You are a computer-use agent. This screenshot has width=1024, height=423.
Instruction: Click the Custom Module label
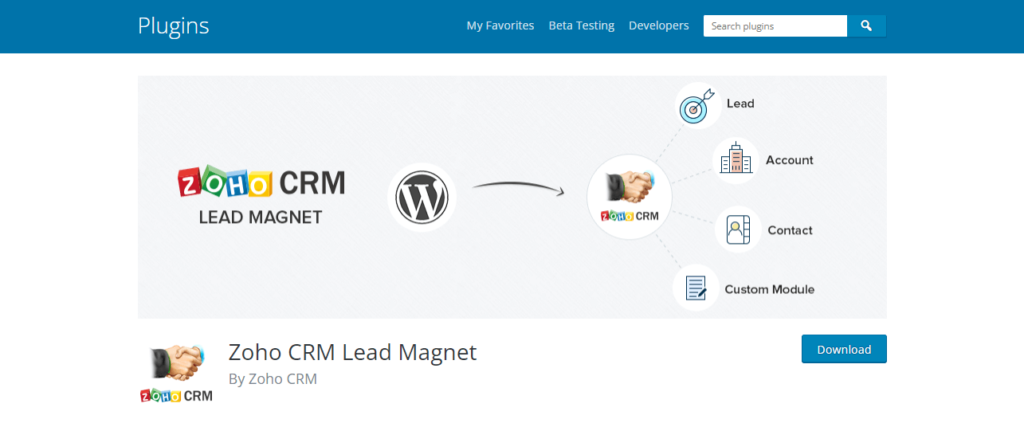(769, 289)
